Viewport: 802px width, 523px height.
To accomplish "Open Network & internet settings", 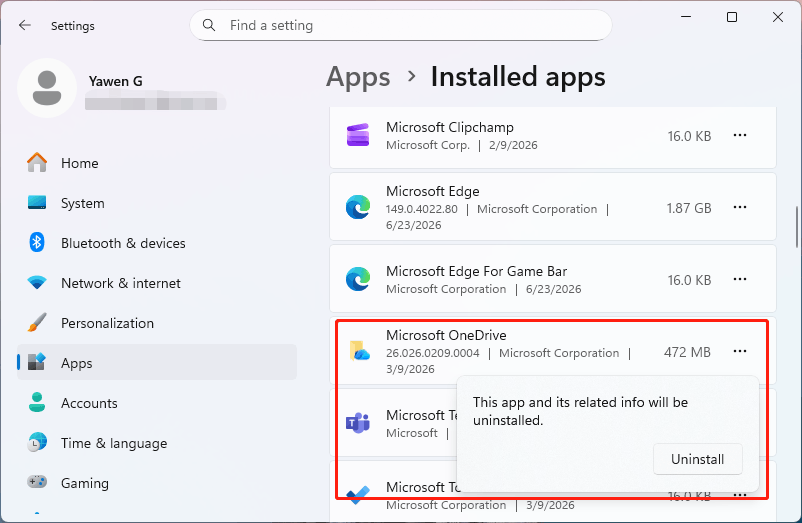I will point(157,283).
